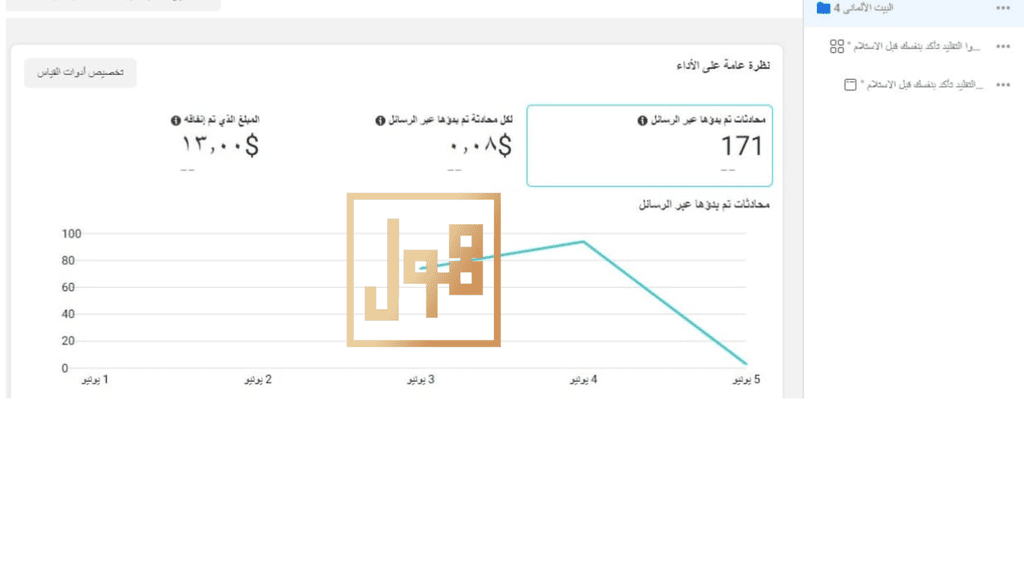Select the ad set row in campaign tree
The width and height of the screenshot is (1024, 577).
[914, 46]
